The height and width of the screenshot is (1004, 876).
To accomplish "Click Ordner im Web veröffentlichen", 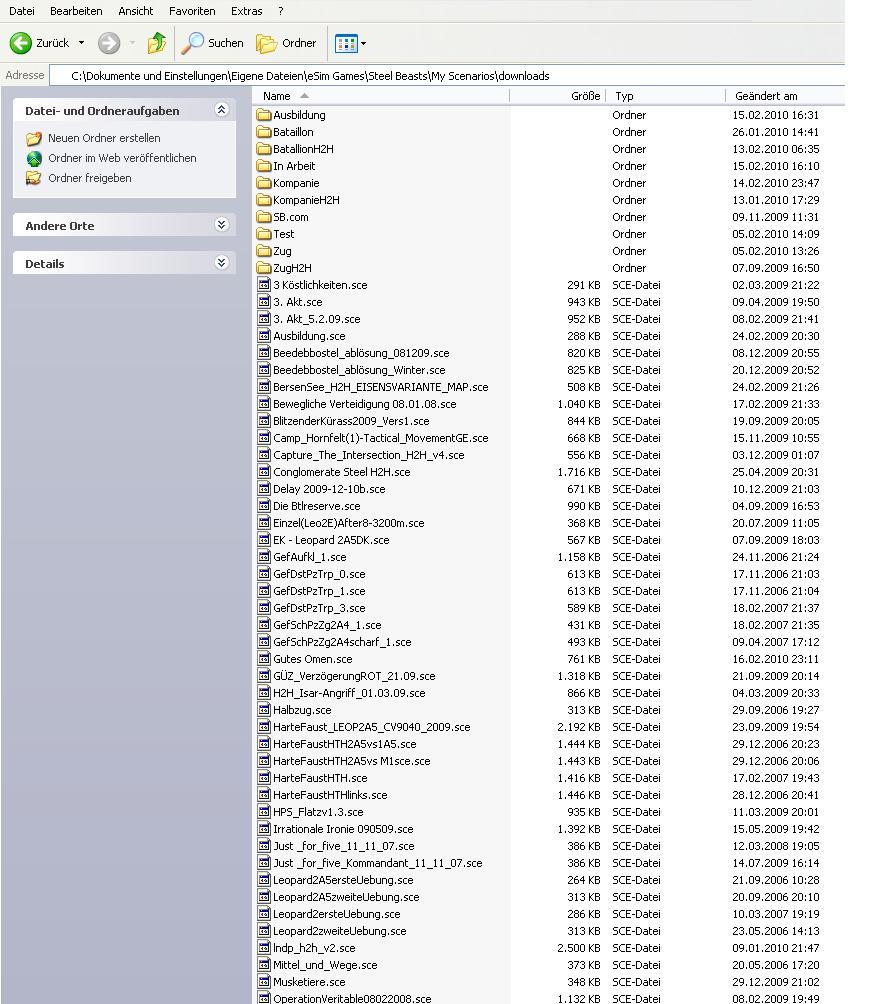I will tap(122, 158).
